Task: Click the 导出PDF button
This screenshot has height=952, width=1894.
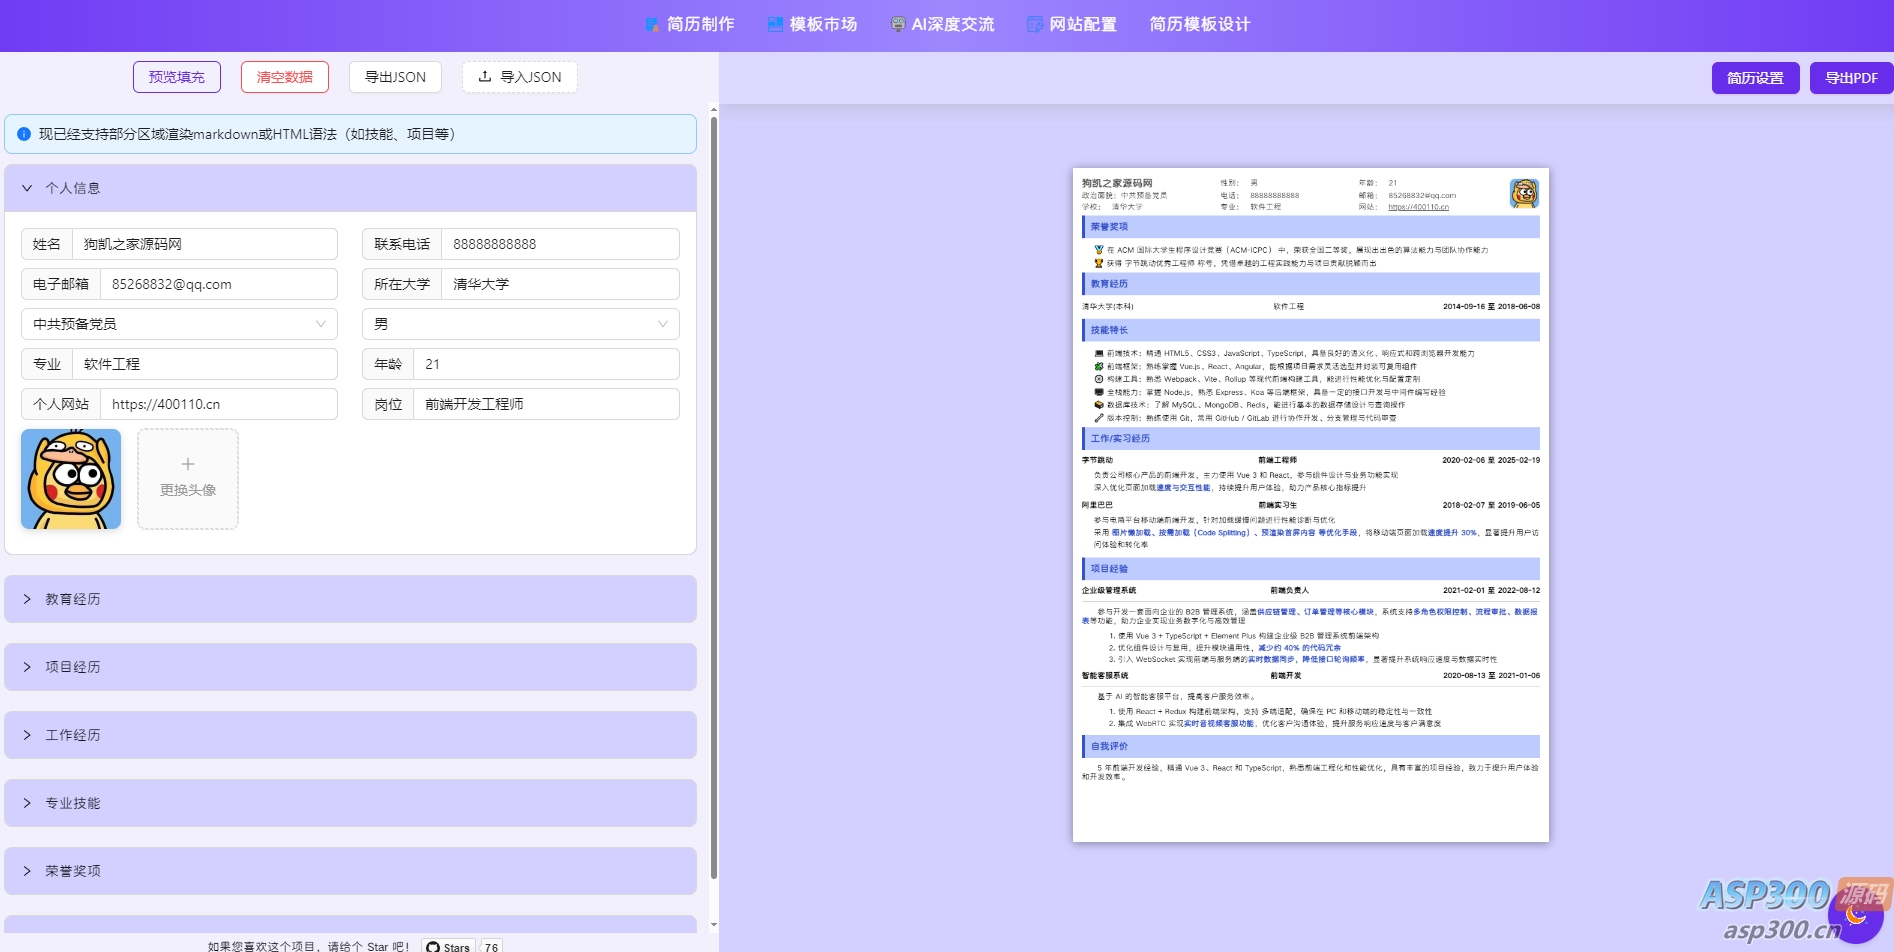Action: click(1851, 78)
